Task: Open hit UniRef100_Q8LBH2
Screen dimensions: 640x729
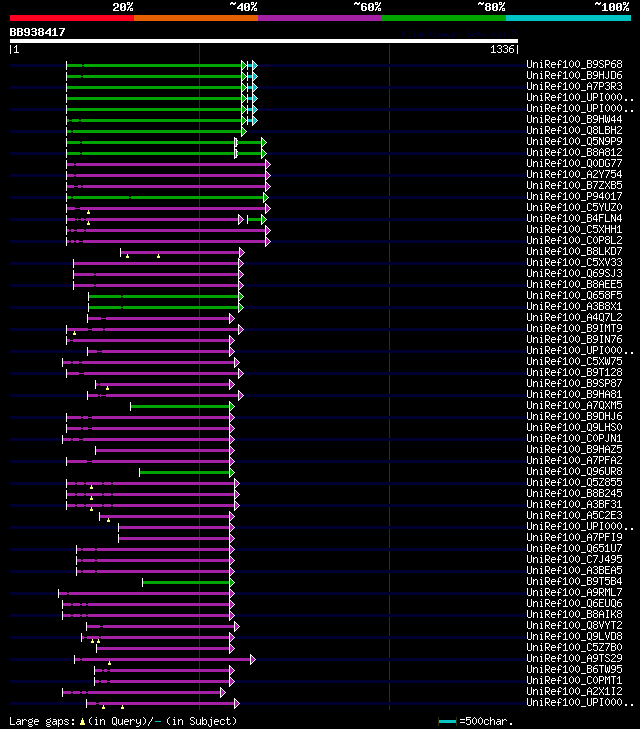Action: coord(574,130)
